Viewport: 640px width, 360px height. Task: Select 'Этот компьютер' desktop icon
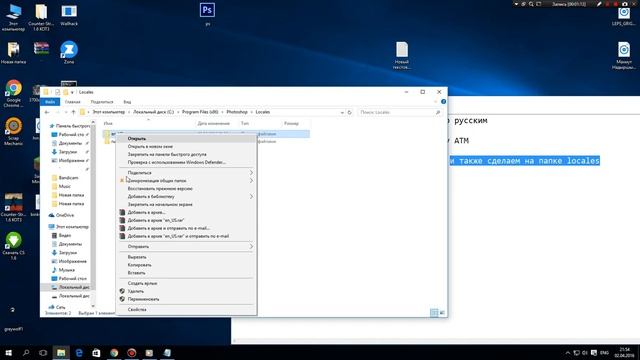click(x=13, y=17)
